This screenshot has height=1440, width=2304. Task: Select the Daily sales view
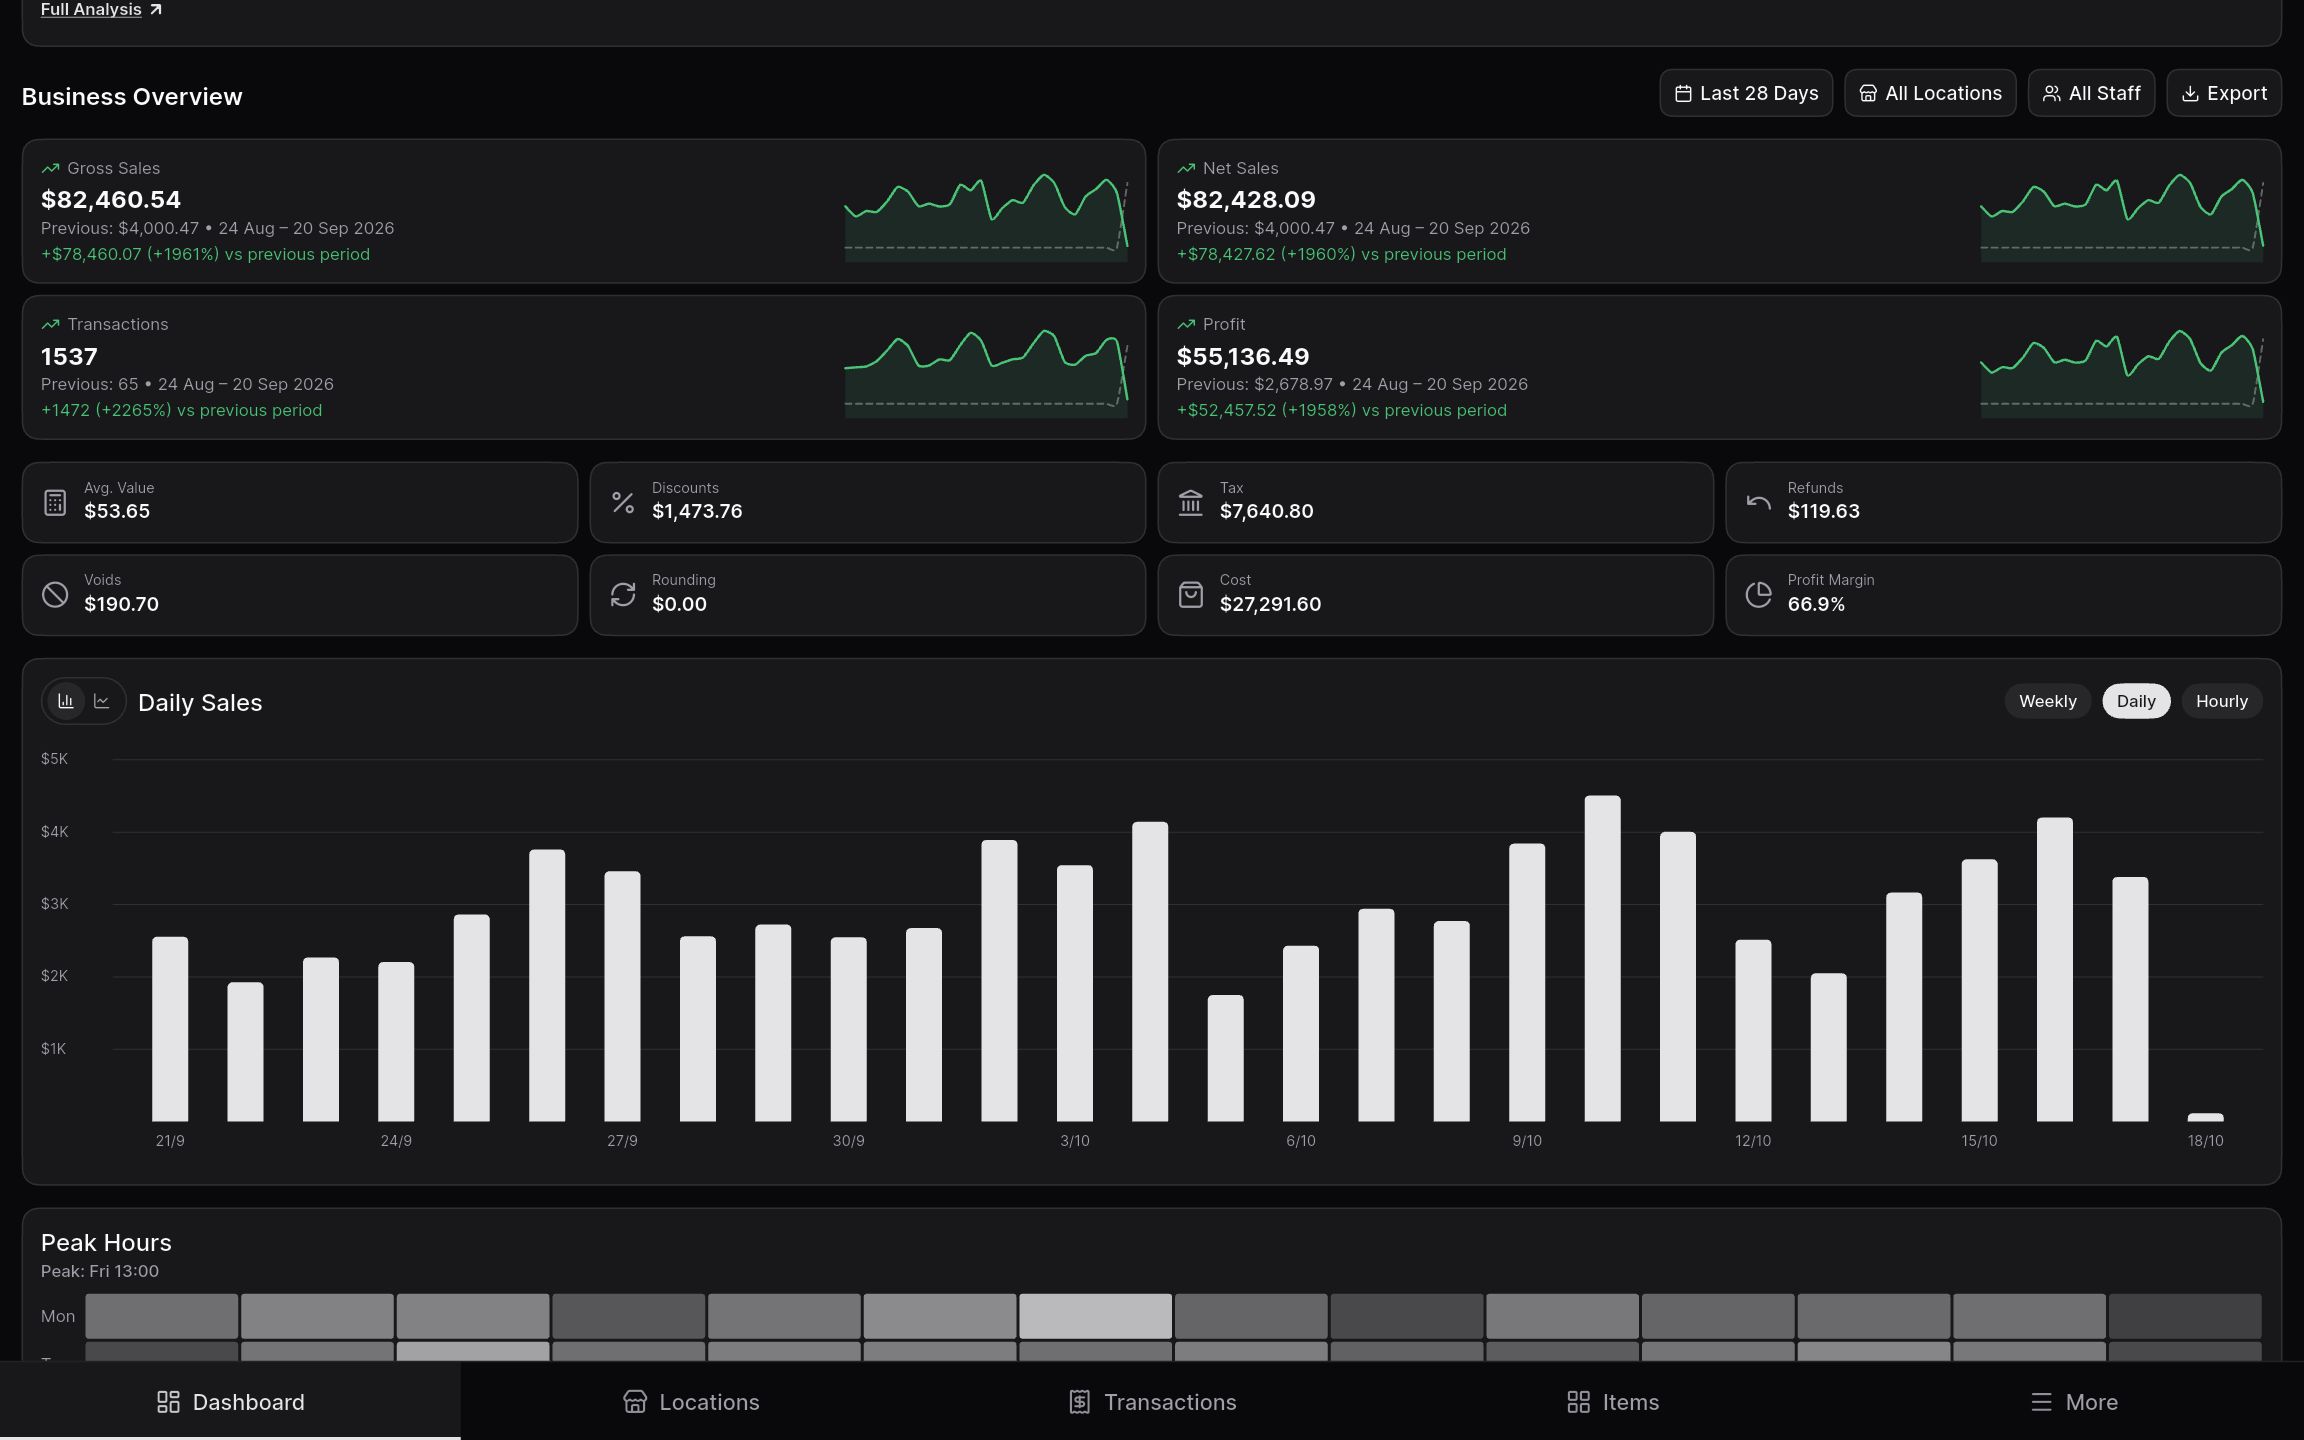pyautogui.click(x=2136, y=701)
